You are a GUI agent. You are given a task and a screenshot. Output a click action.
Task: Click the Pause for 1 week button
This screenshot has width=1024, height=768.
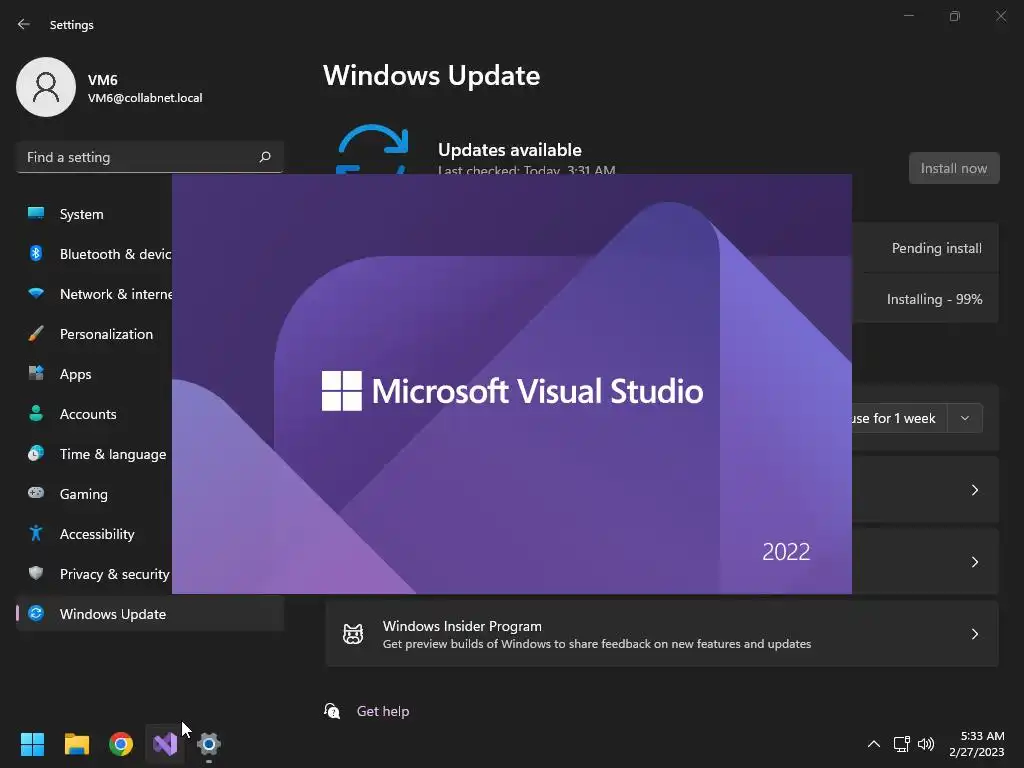(x=900, y=418)
